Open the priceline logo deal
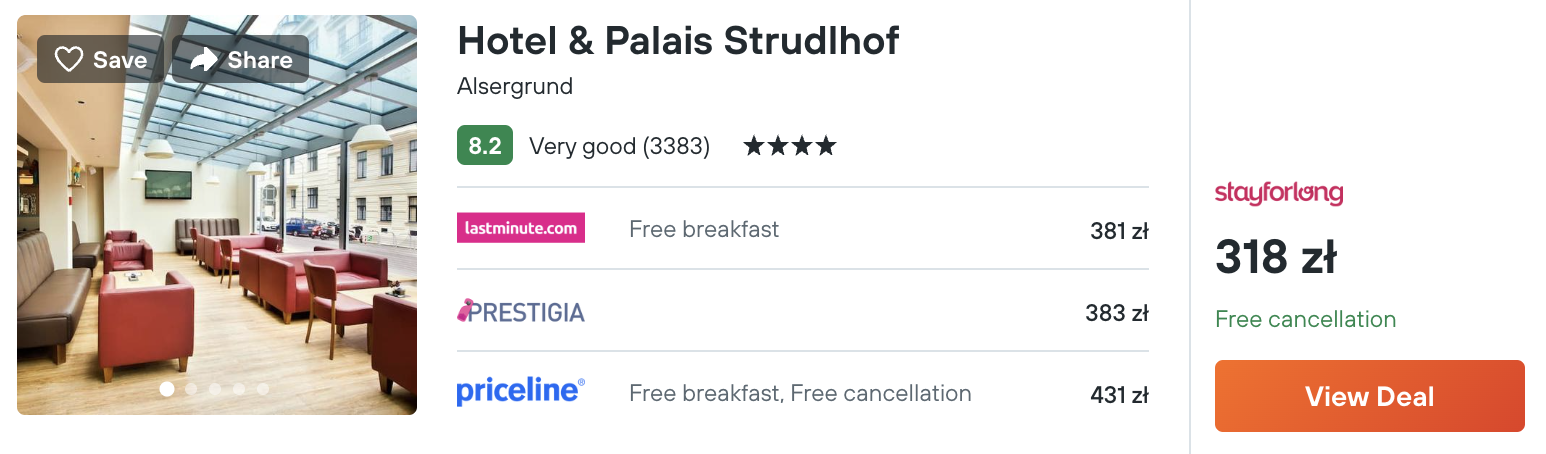The width and height of the screenshot is (1546, 454). click(x=521, y=392)
